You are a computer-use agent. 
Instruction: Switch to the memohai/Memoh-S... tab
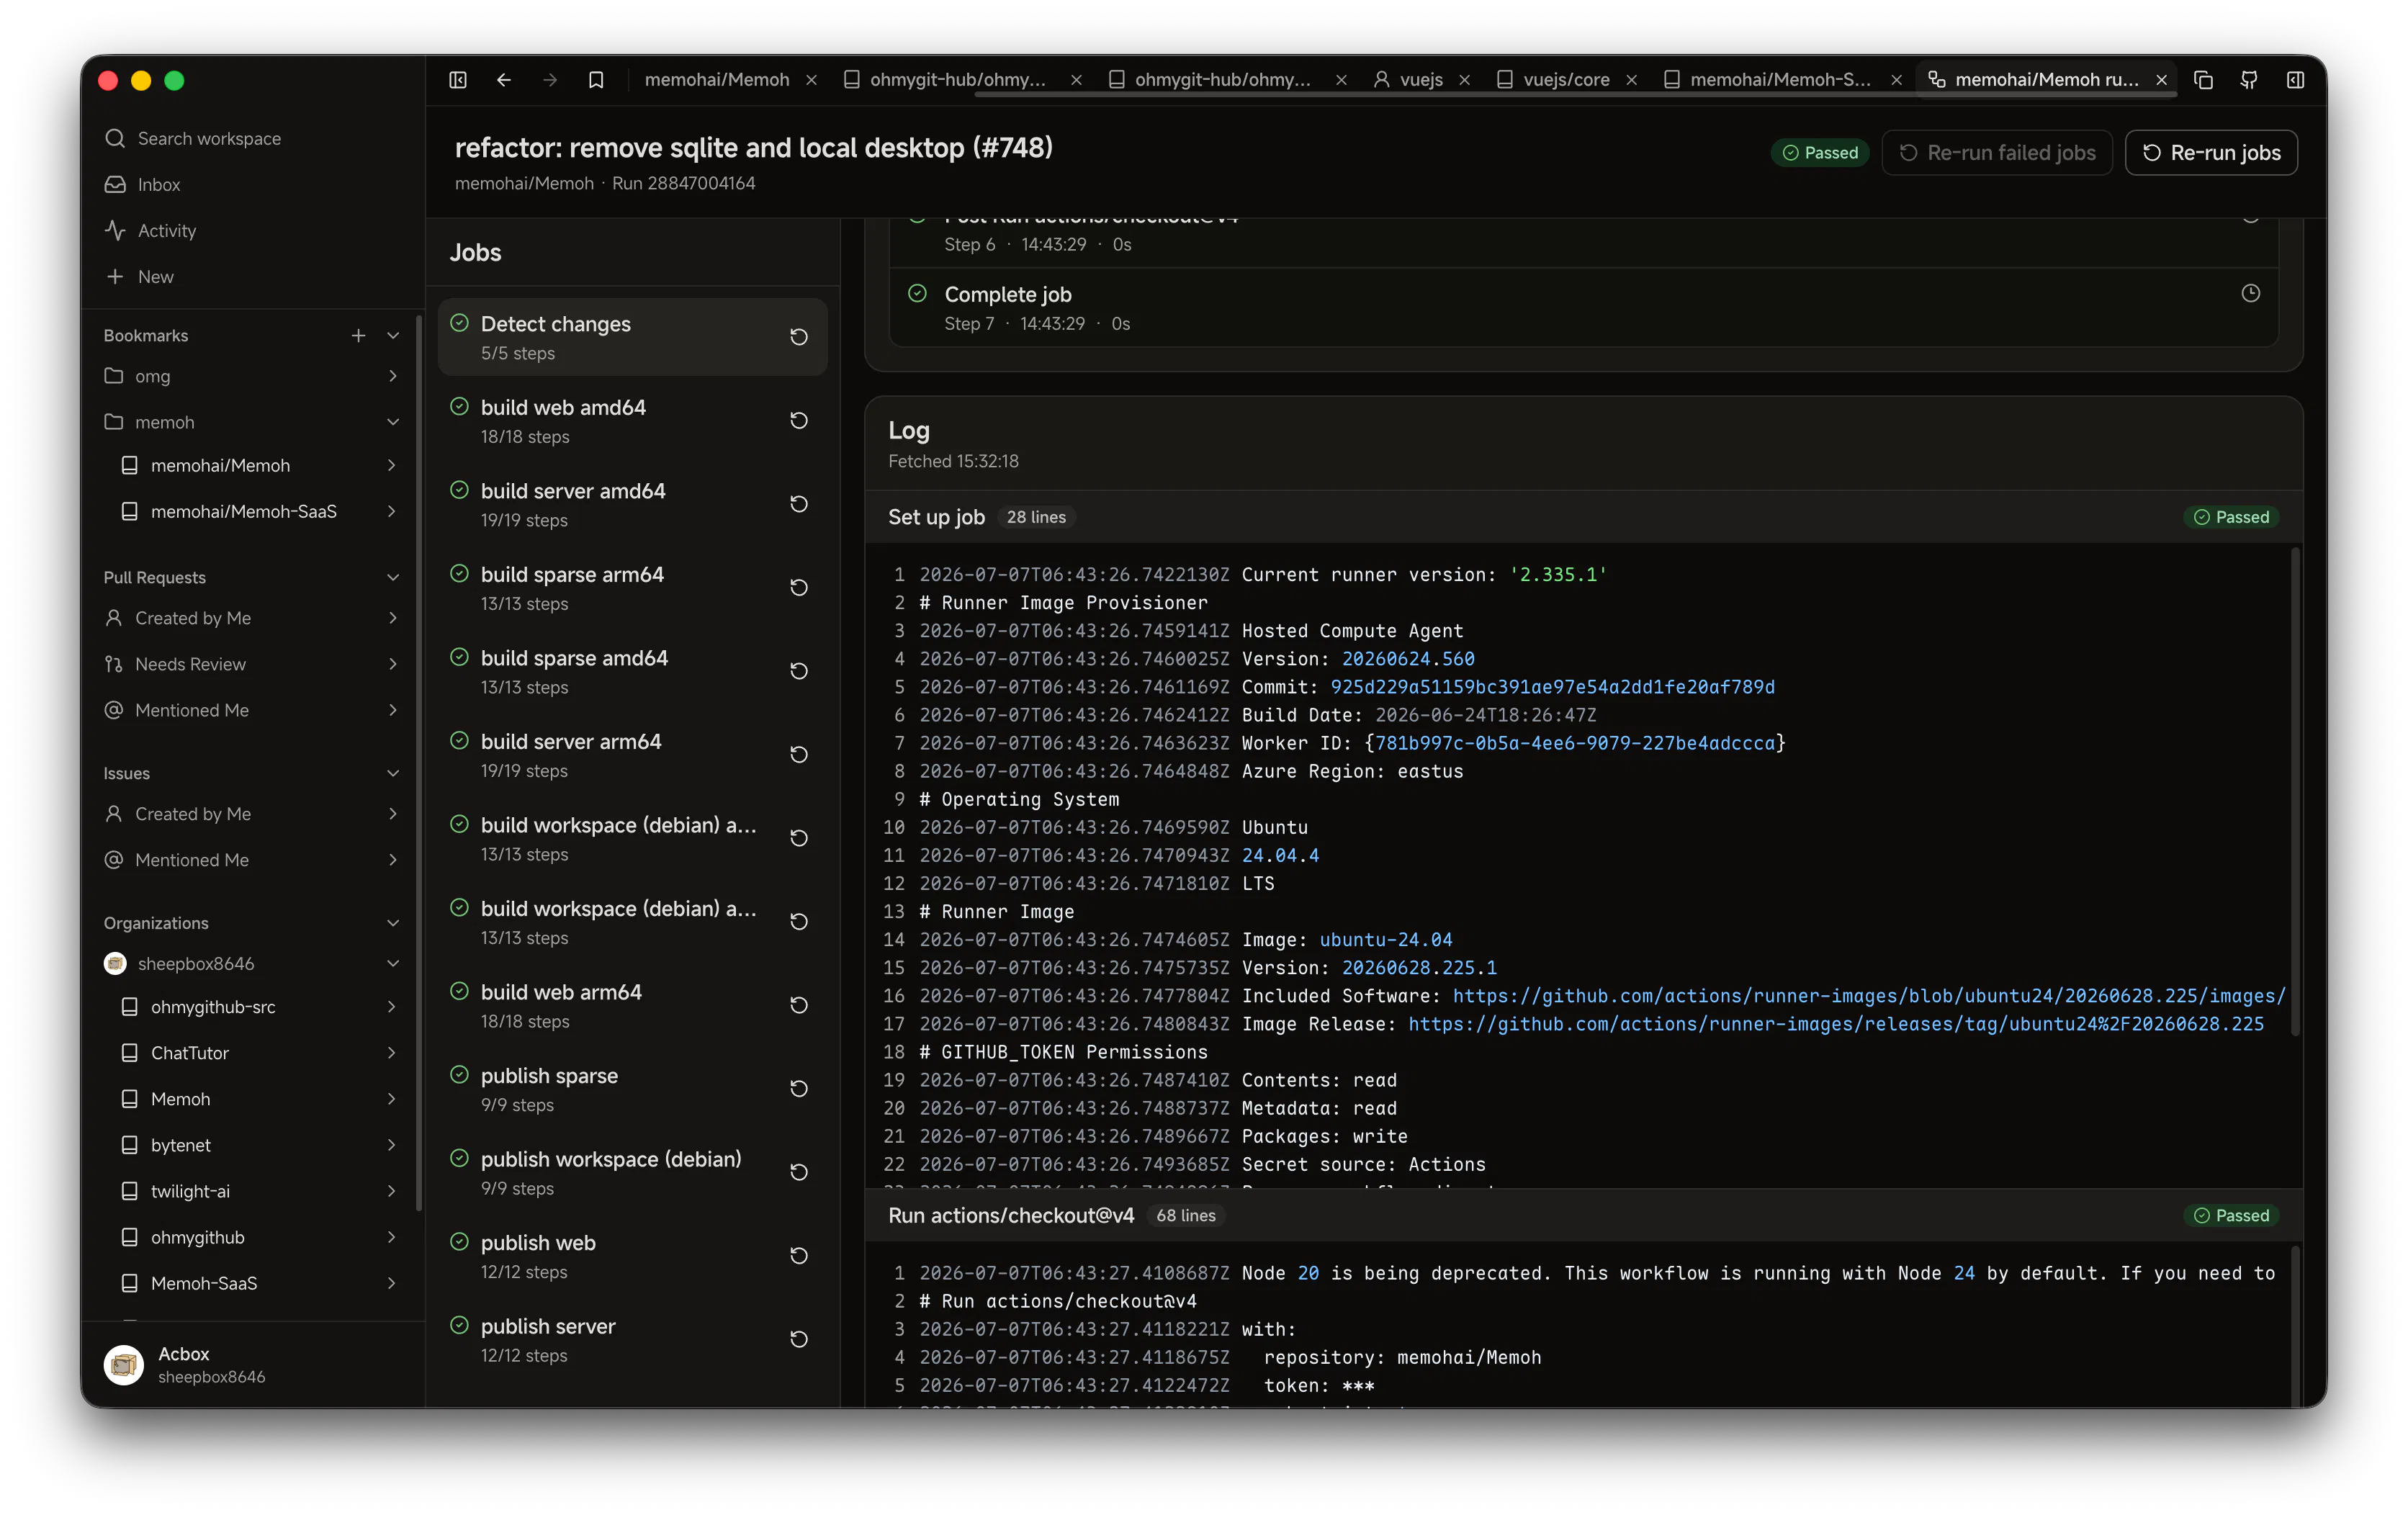(x=1780, y=80)
